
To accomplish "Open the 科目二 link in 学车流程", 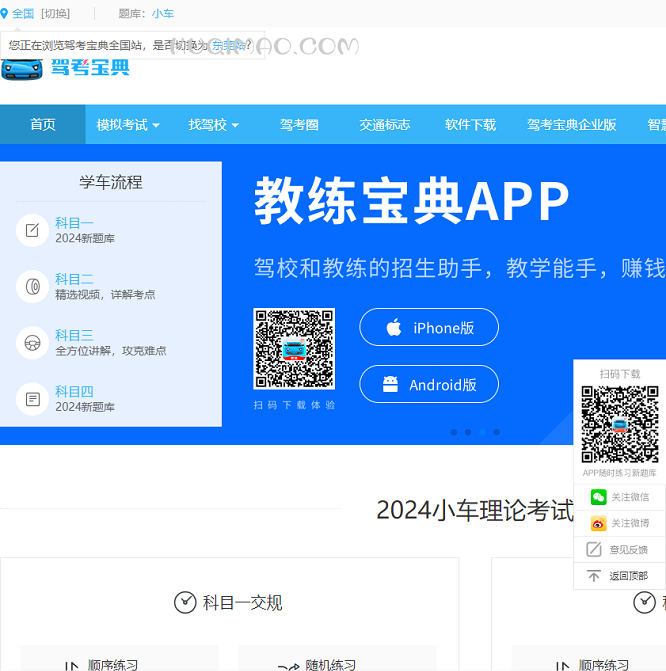I will coord(74,279).
